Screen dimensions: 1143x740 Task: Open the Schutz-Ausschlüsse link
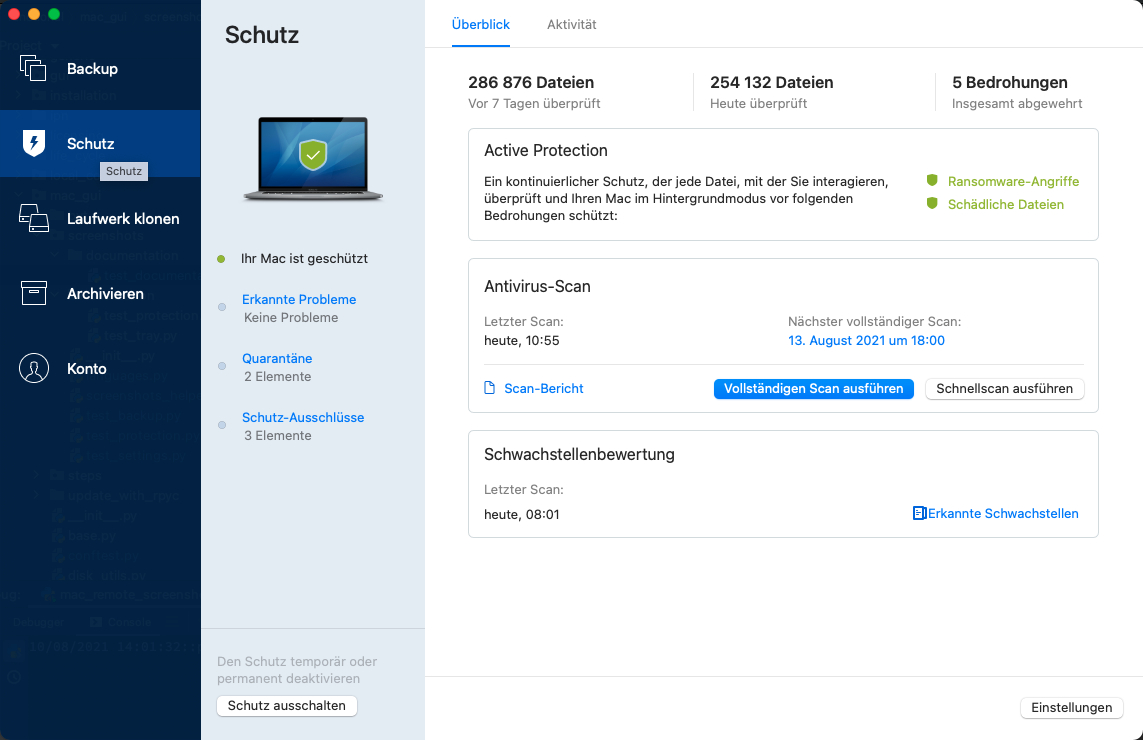tap(303, 417)
